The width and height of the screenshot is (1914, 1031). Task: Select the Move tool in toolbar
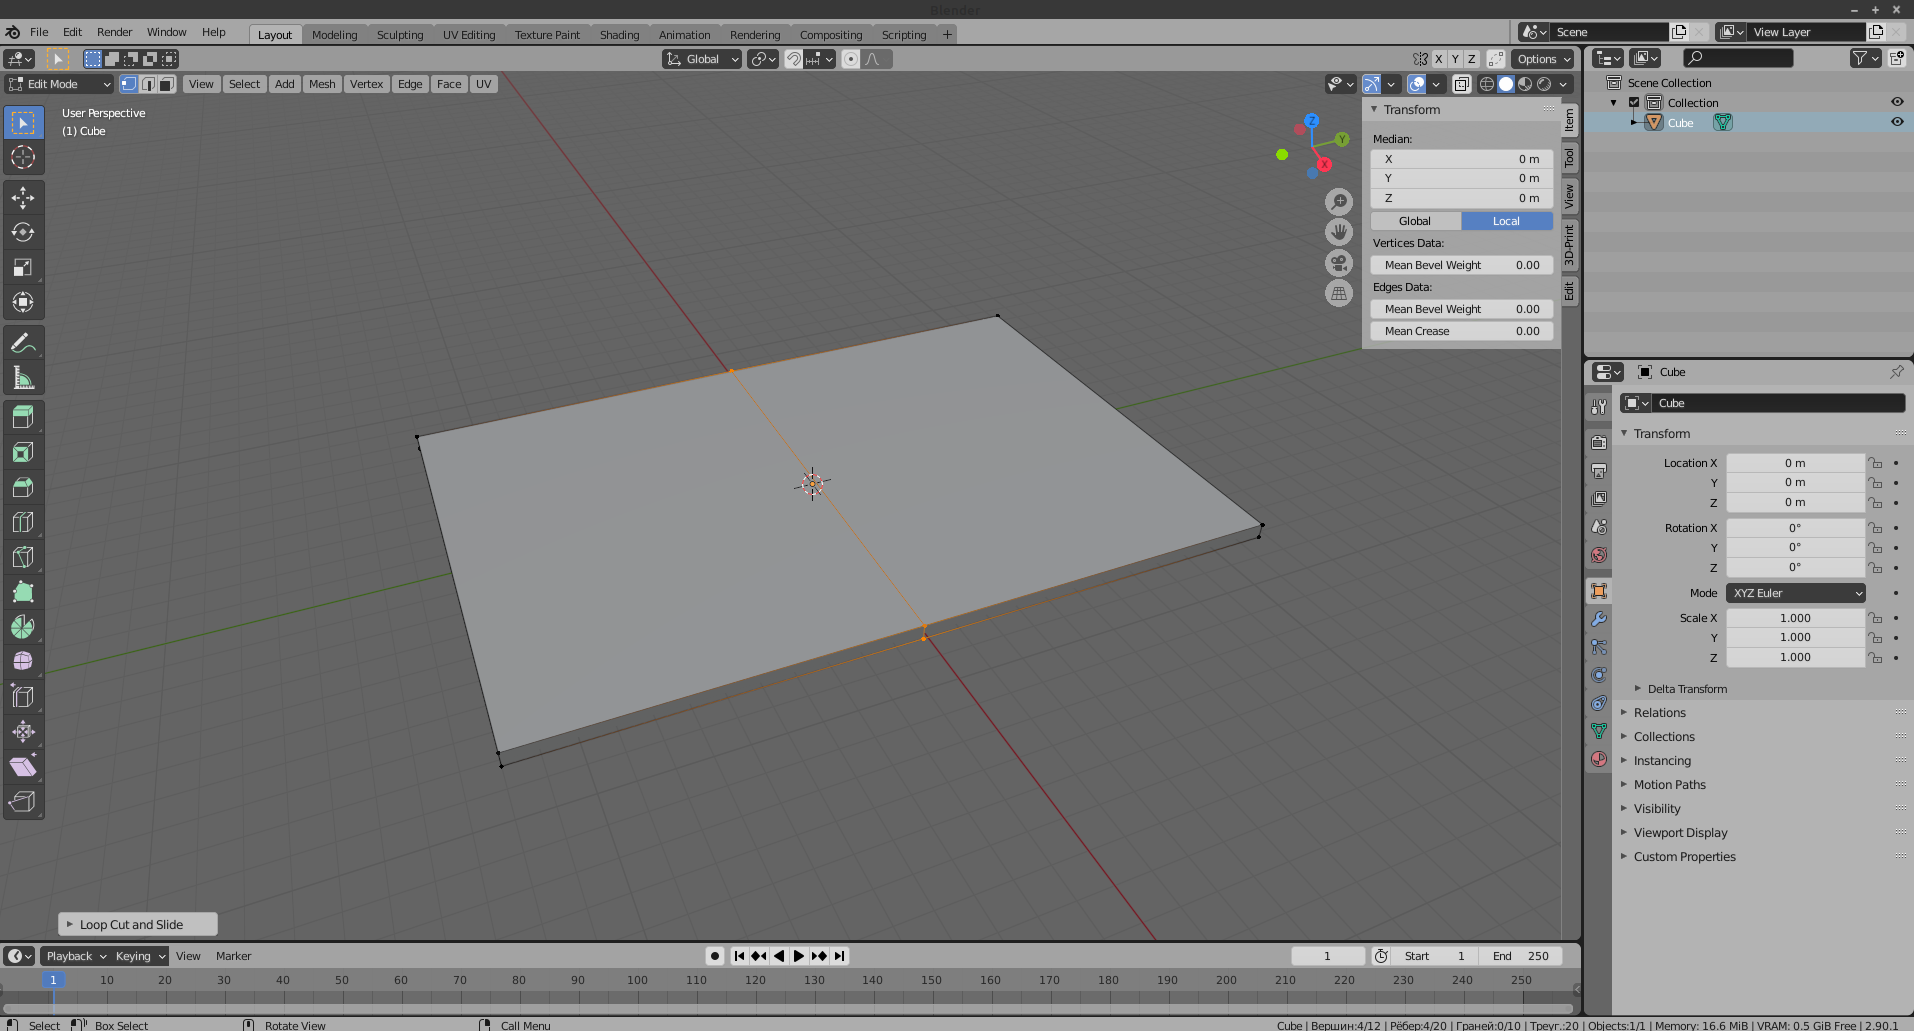point(23,198)
